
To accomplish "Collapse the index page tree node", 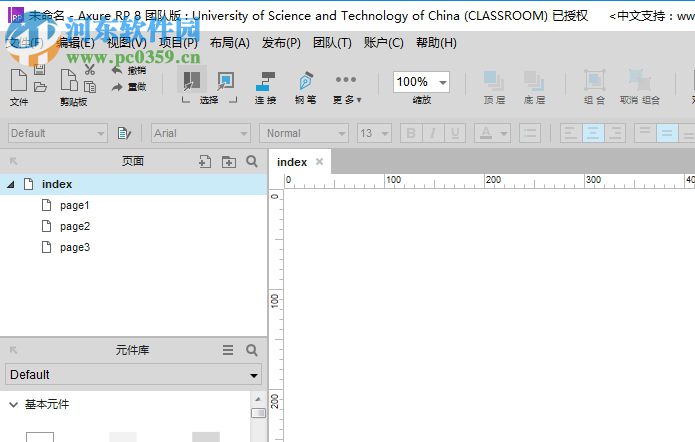I will [11, 184].
